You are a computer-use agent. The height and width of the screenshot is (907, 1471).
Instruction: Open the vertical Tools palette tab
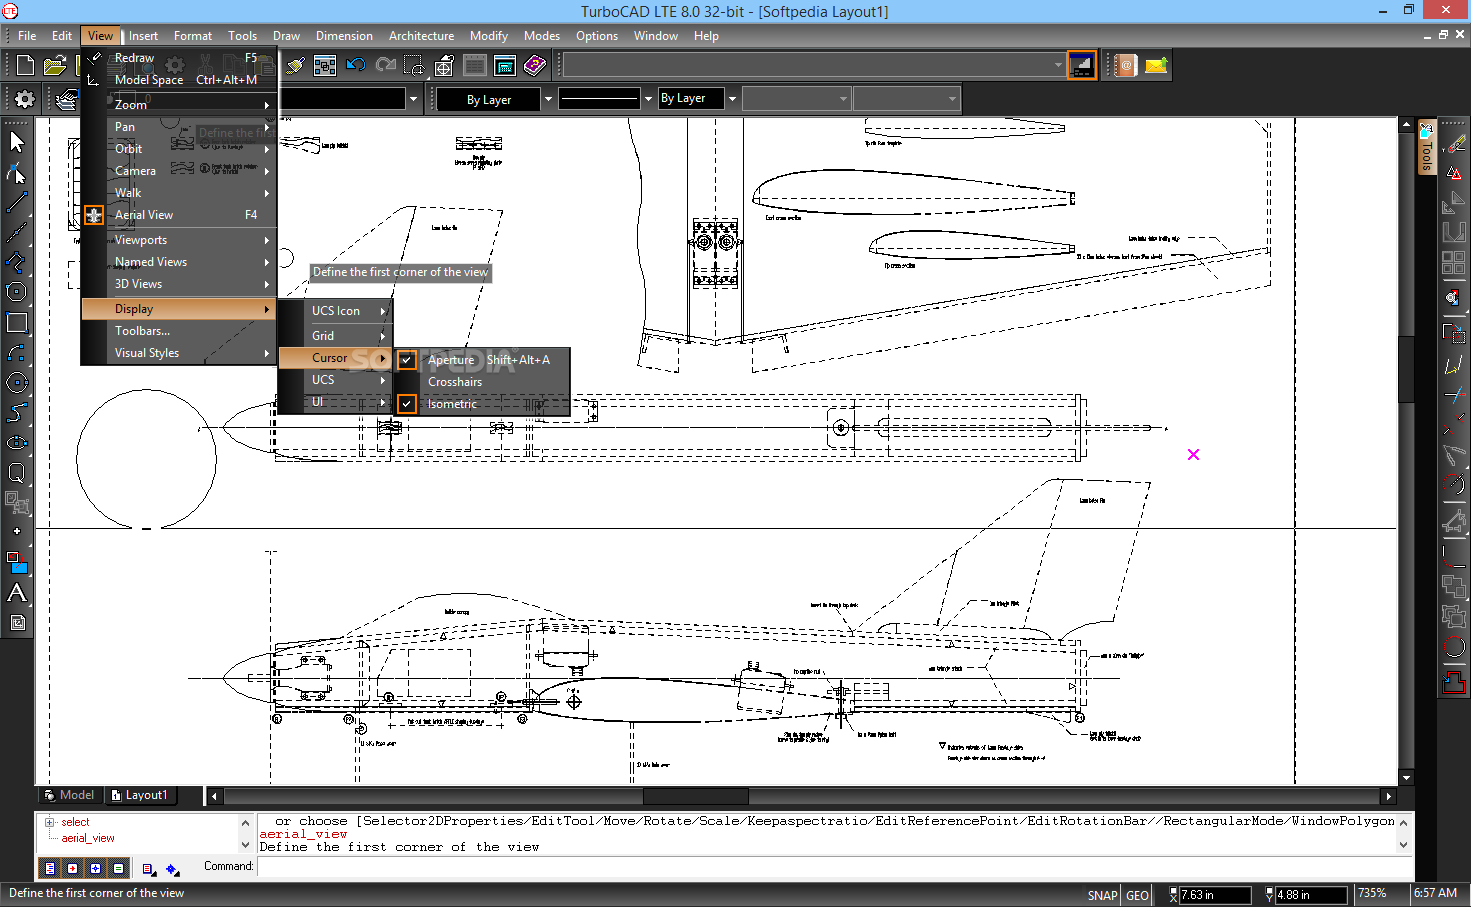[x=1427, y=147]
